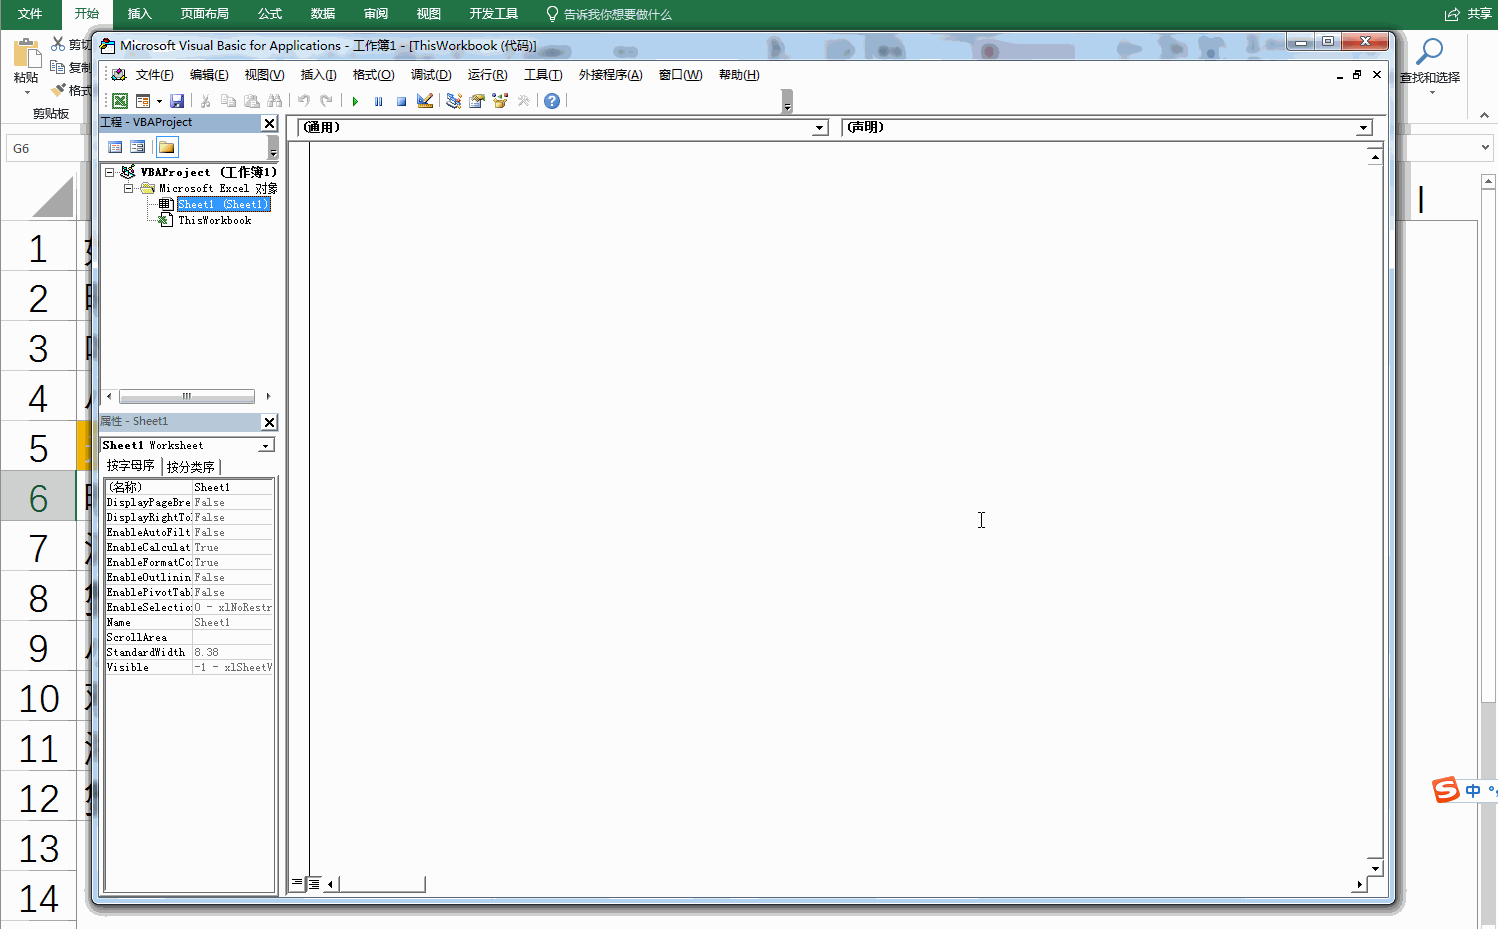Click the (名称) property value Sheet1
This screenshot has width=1498, height=929.
click(232, 488)
